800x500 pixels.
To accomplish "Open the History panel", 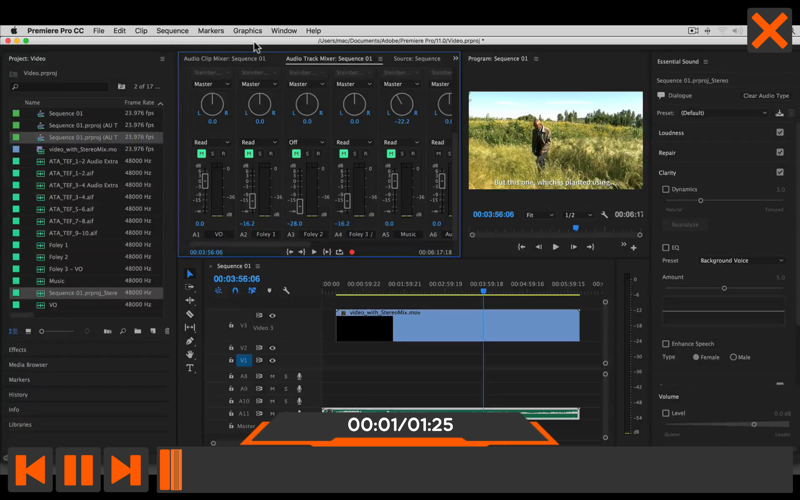I will (x=18, y=394).
